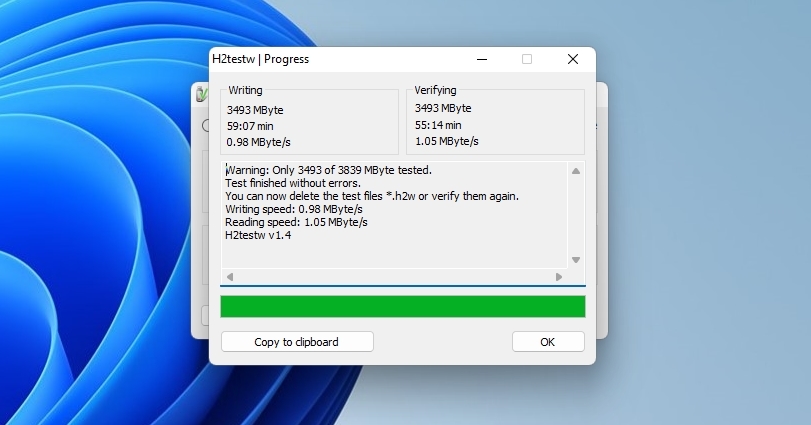This screenshot has width=811, height=425.
Task: Click the 'Warning: Only 3493 of 3839 MByte tested.' line
Action: click(x=328, y=170)
